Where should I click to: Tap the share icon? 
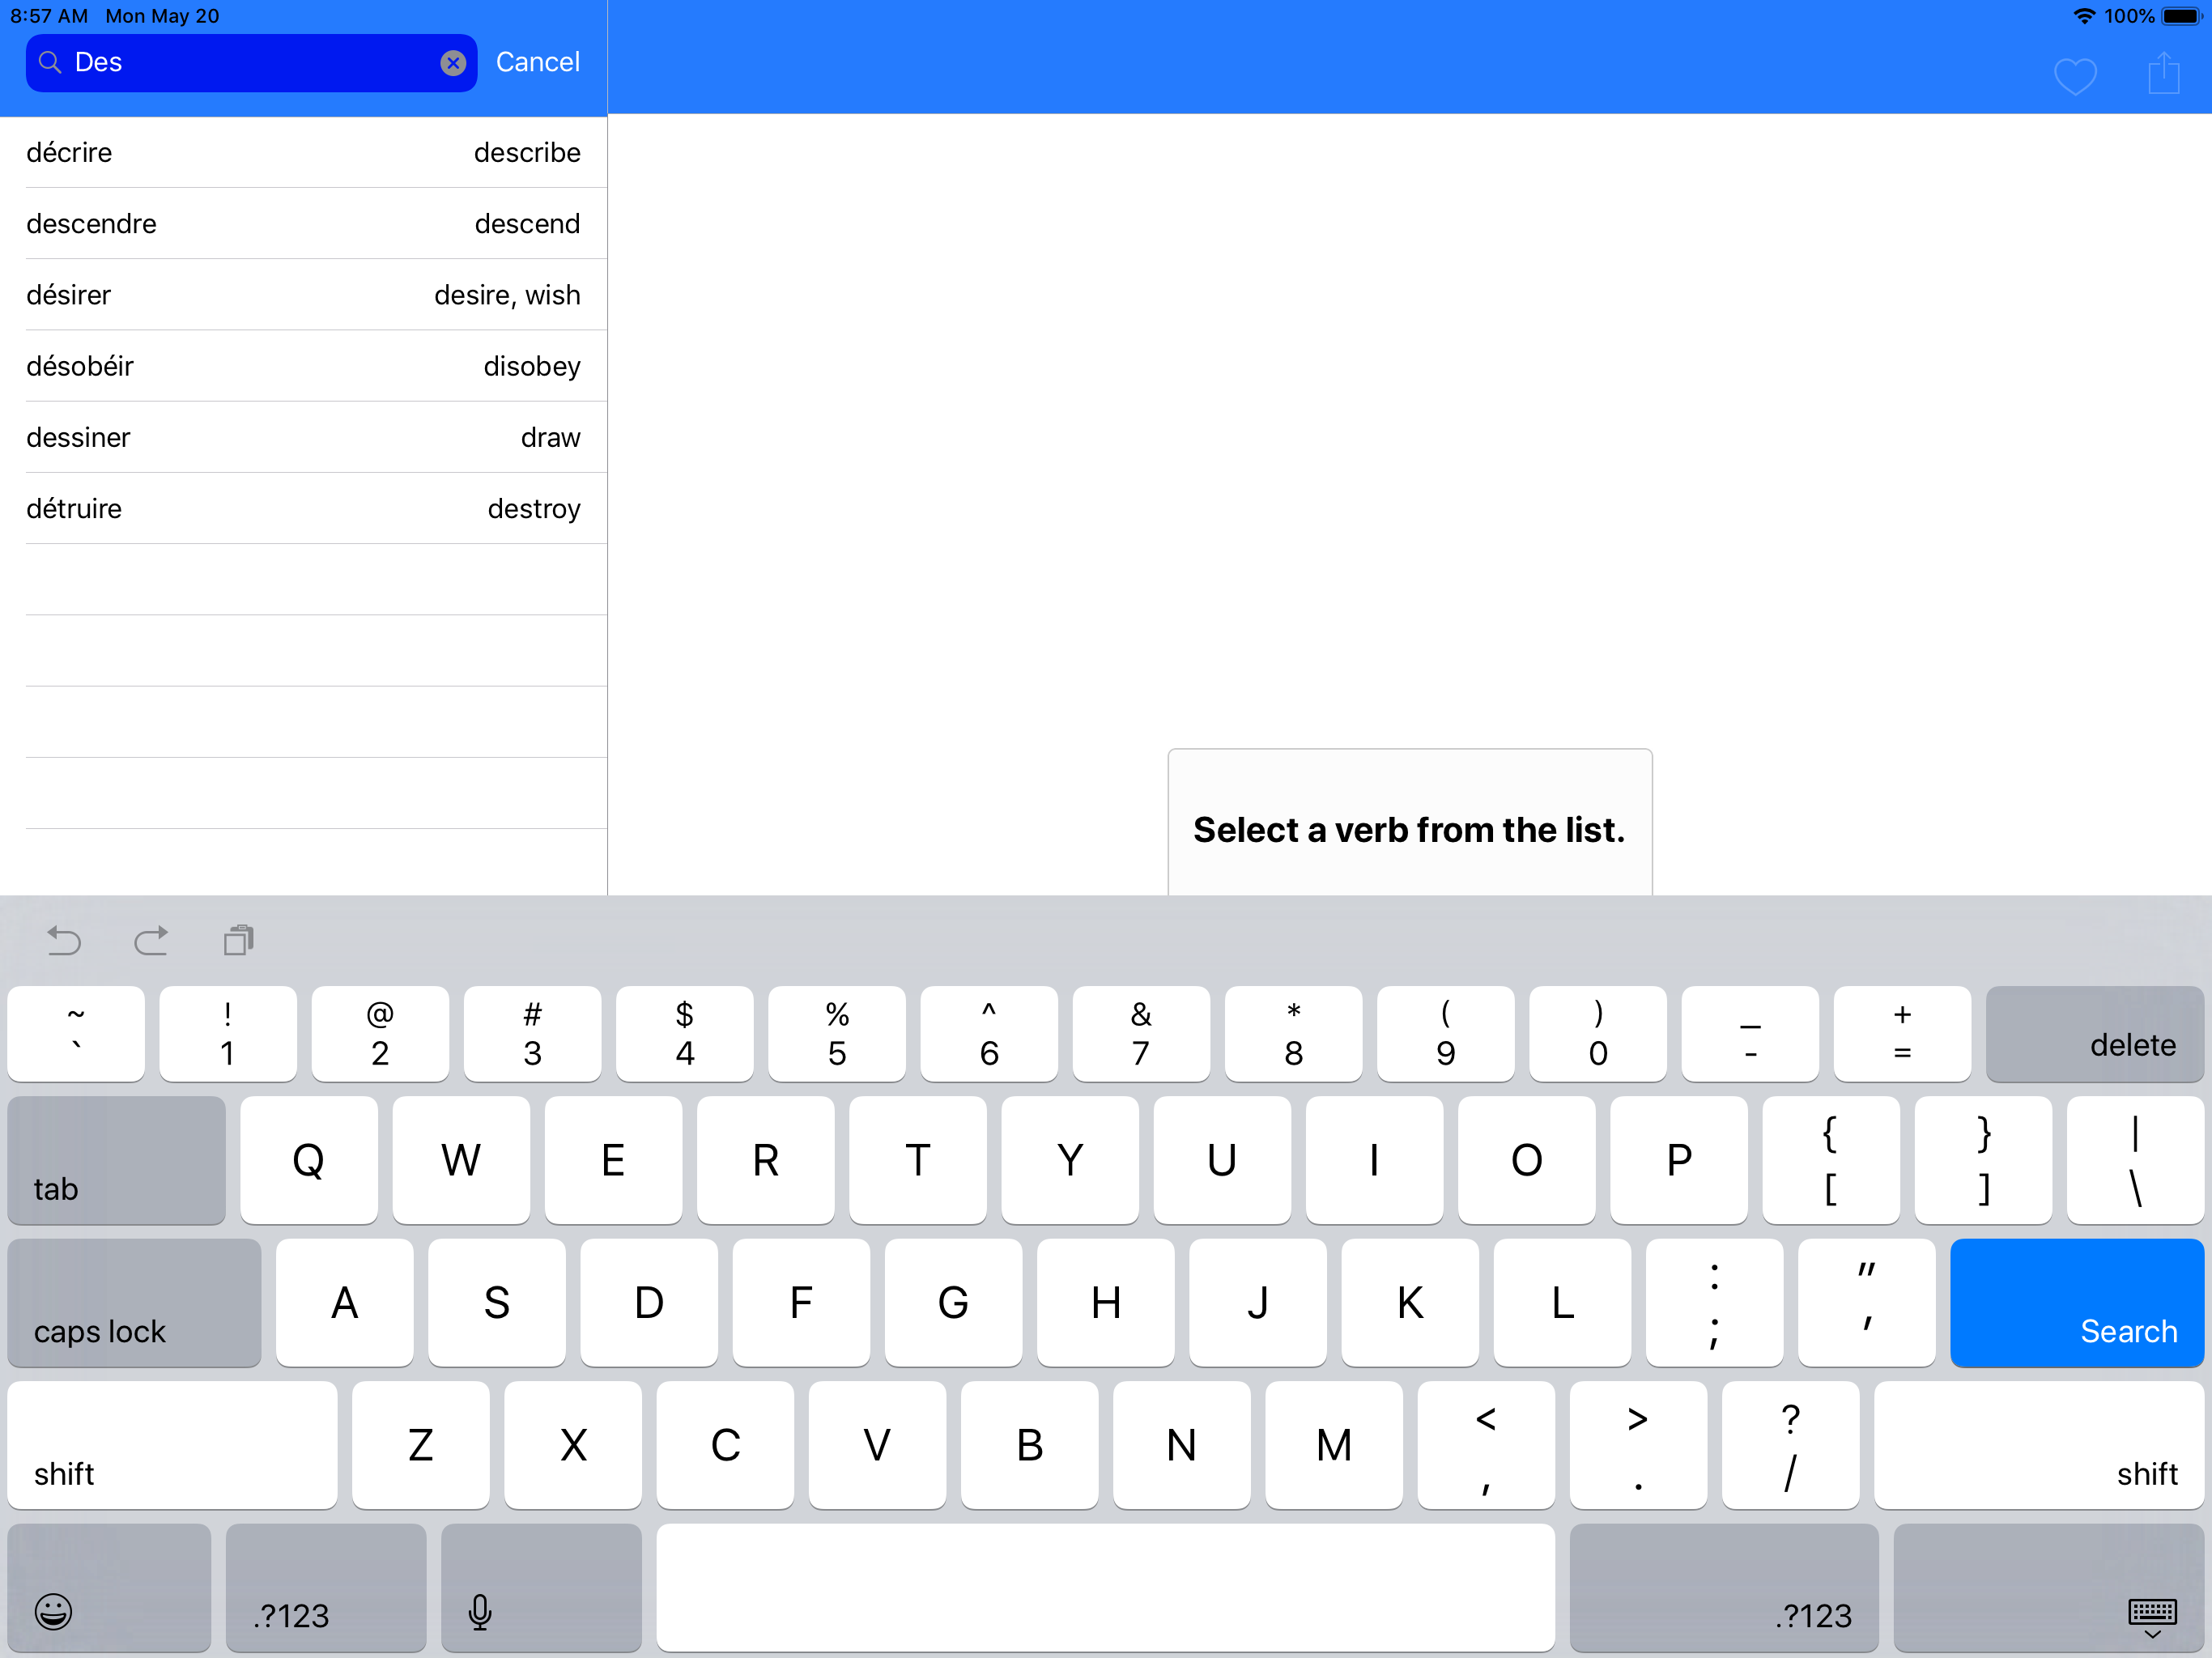2163,73
